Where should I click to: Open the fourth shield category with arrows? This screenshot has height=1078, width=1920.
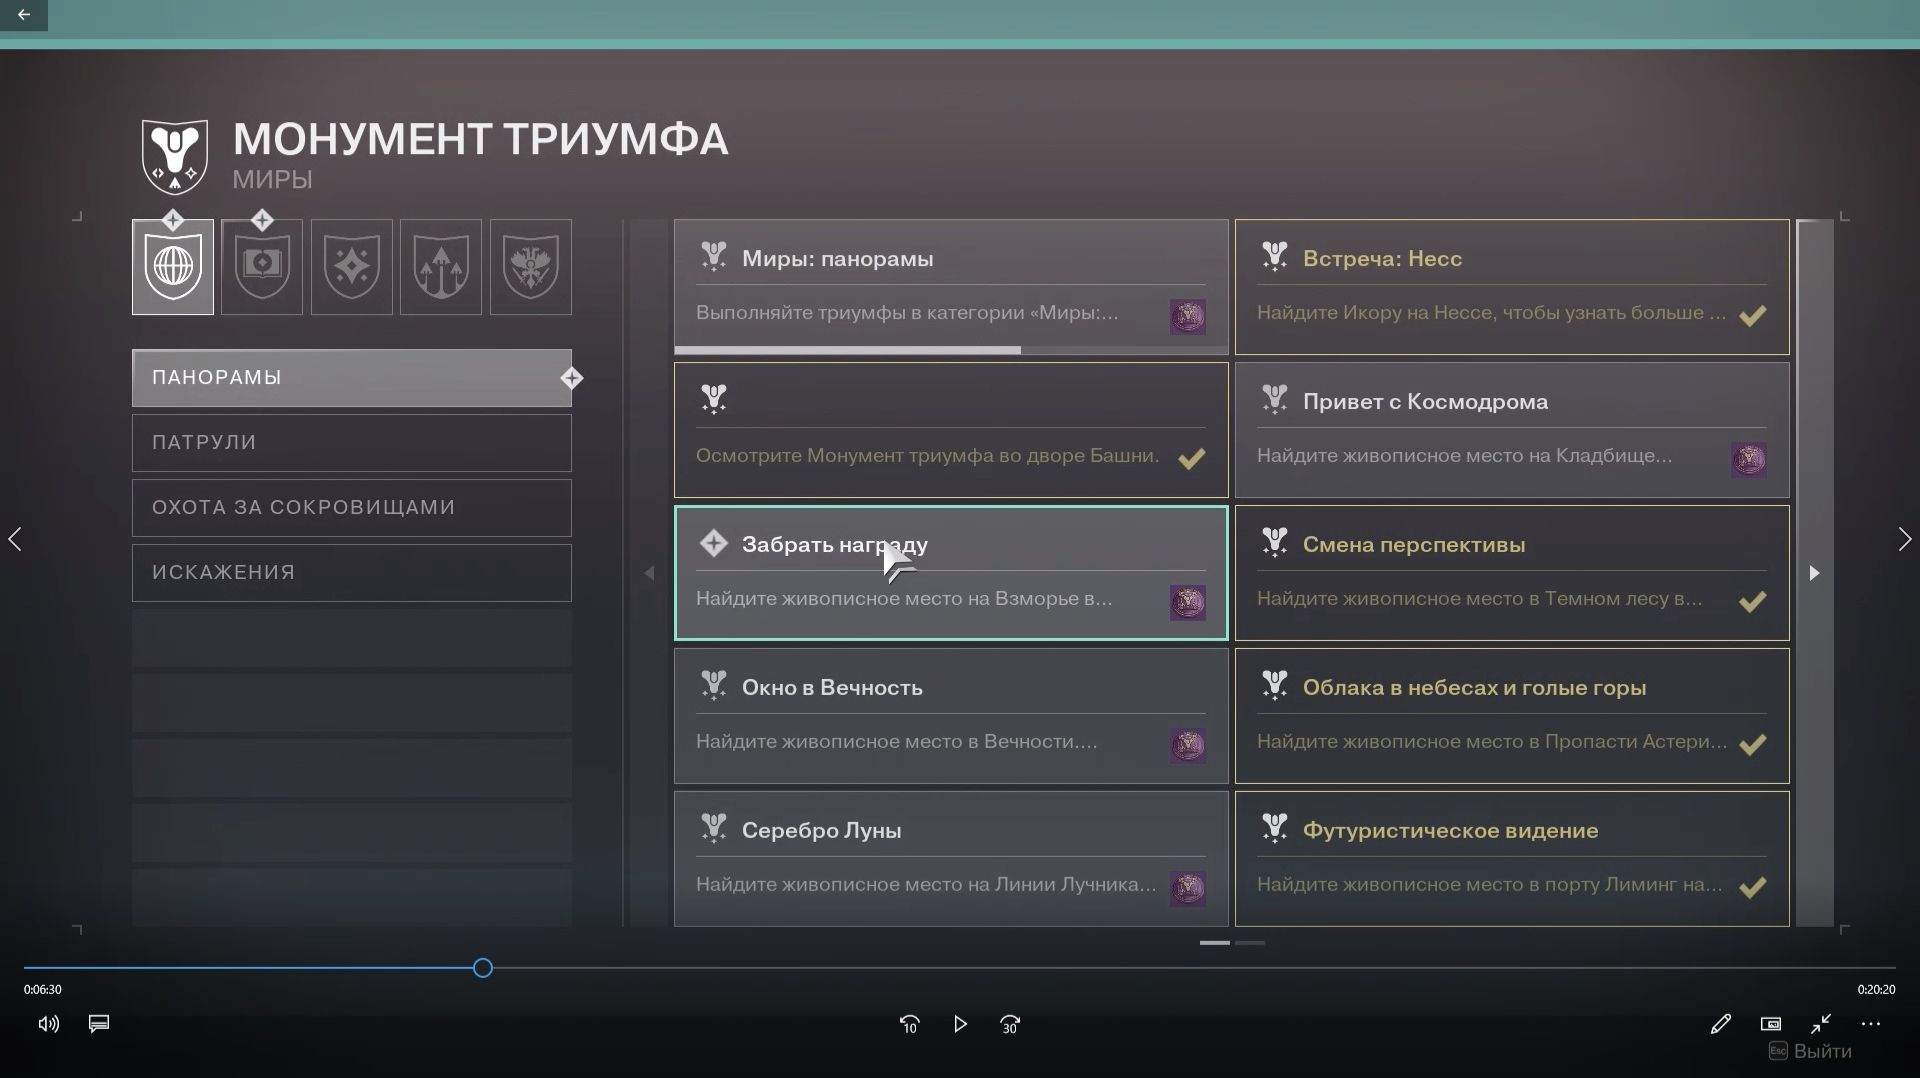click(441, 267)
